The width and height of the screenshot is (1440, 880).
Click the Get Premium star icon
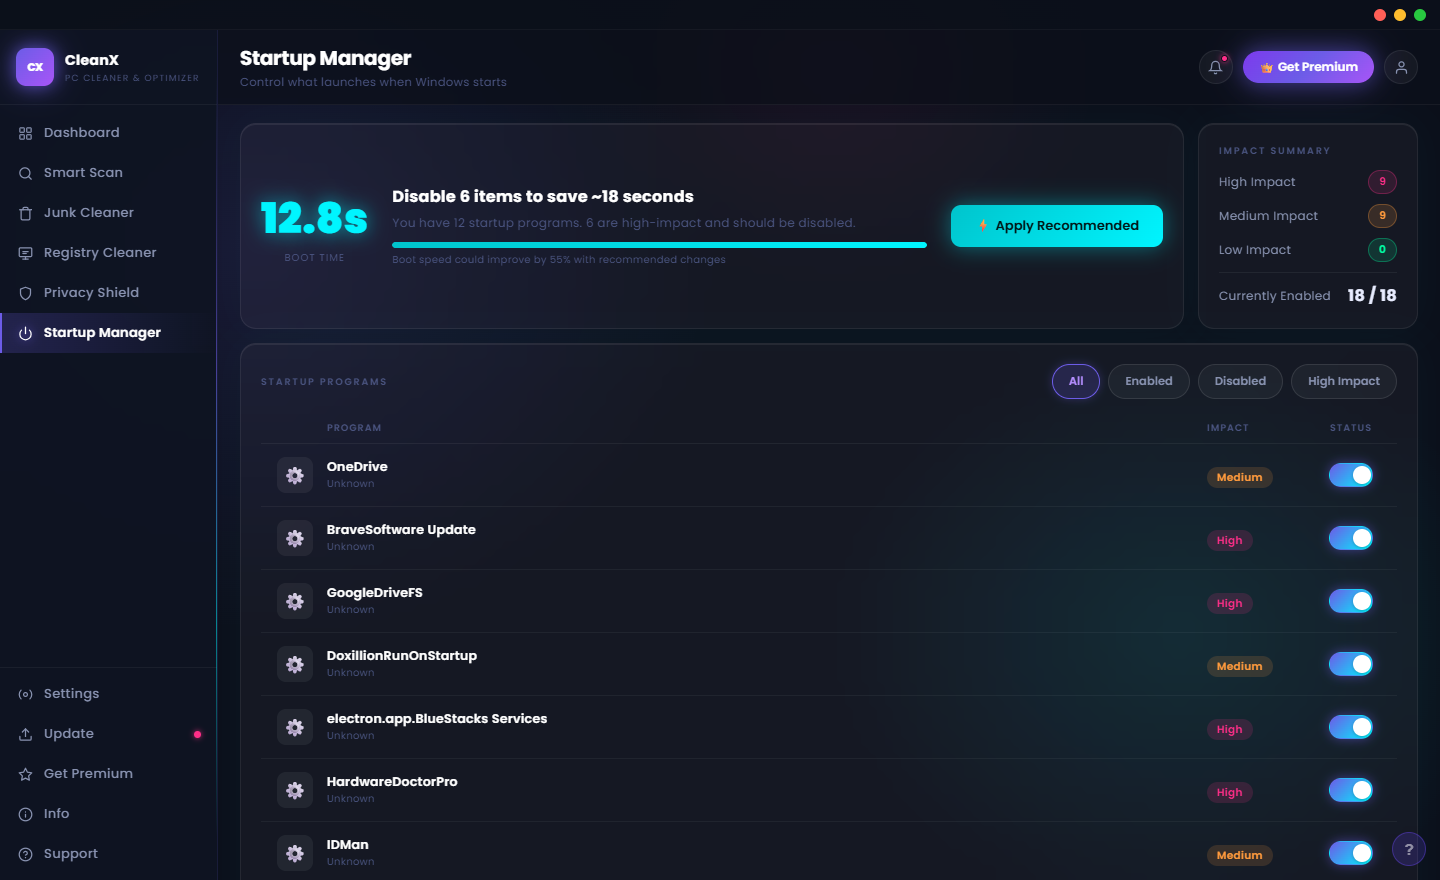pos(26,774)
